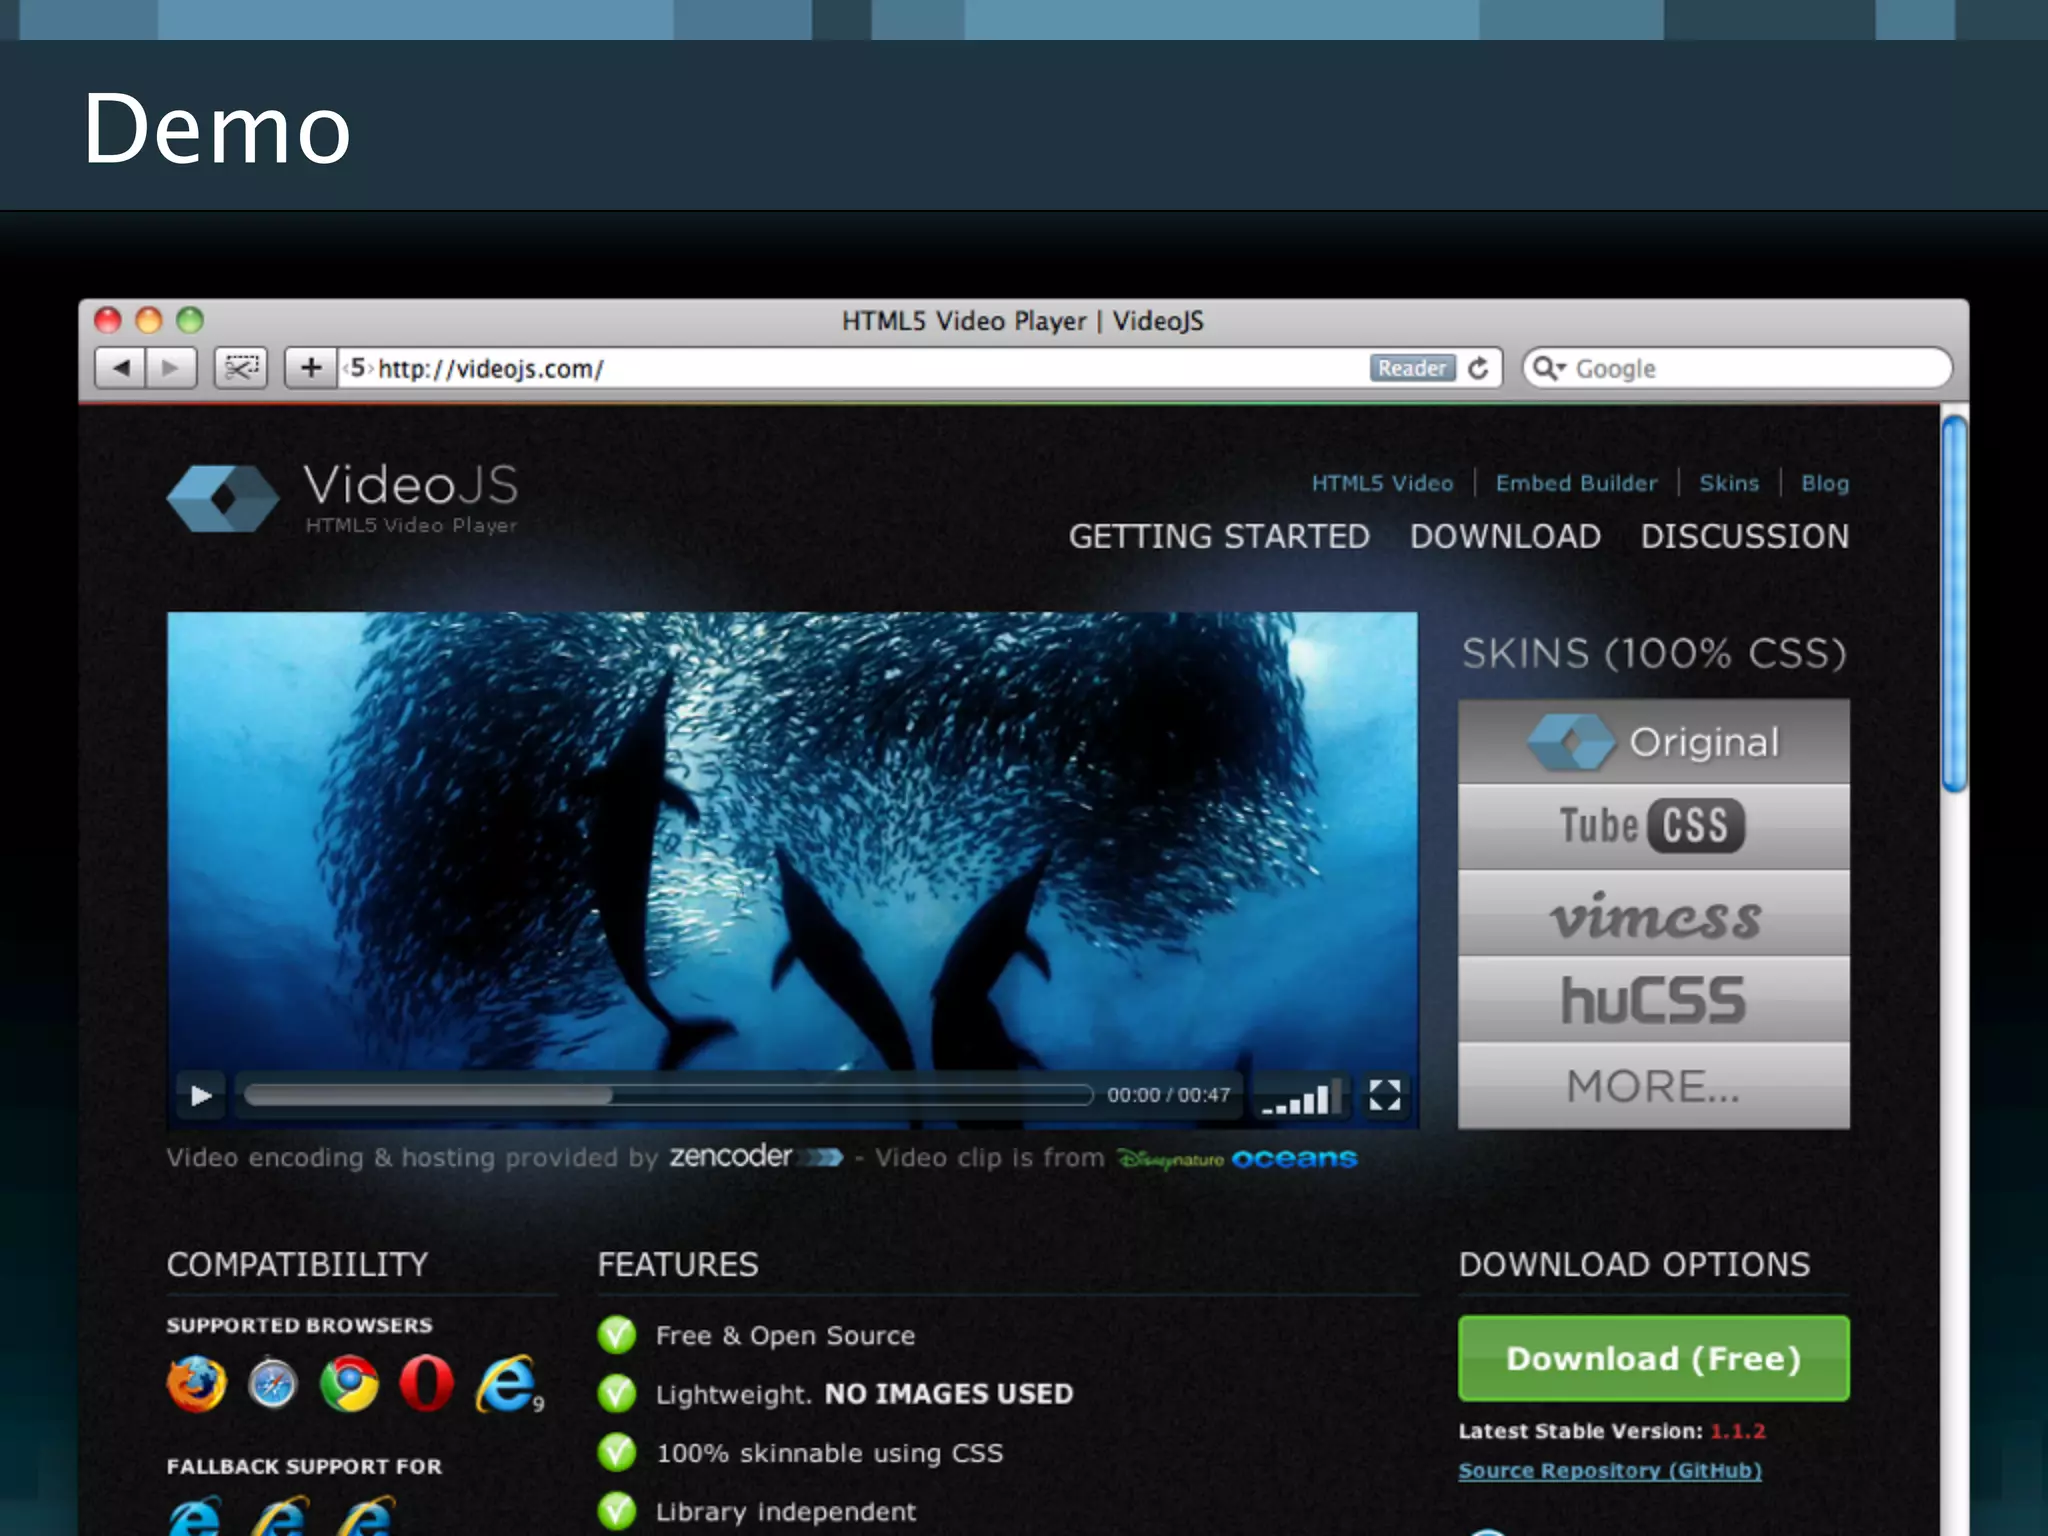Click Safari forward arrow button

[171, 368]
